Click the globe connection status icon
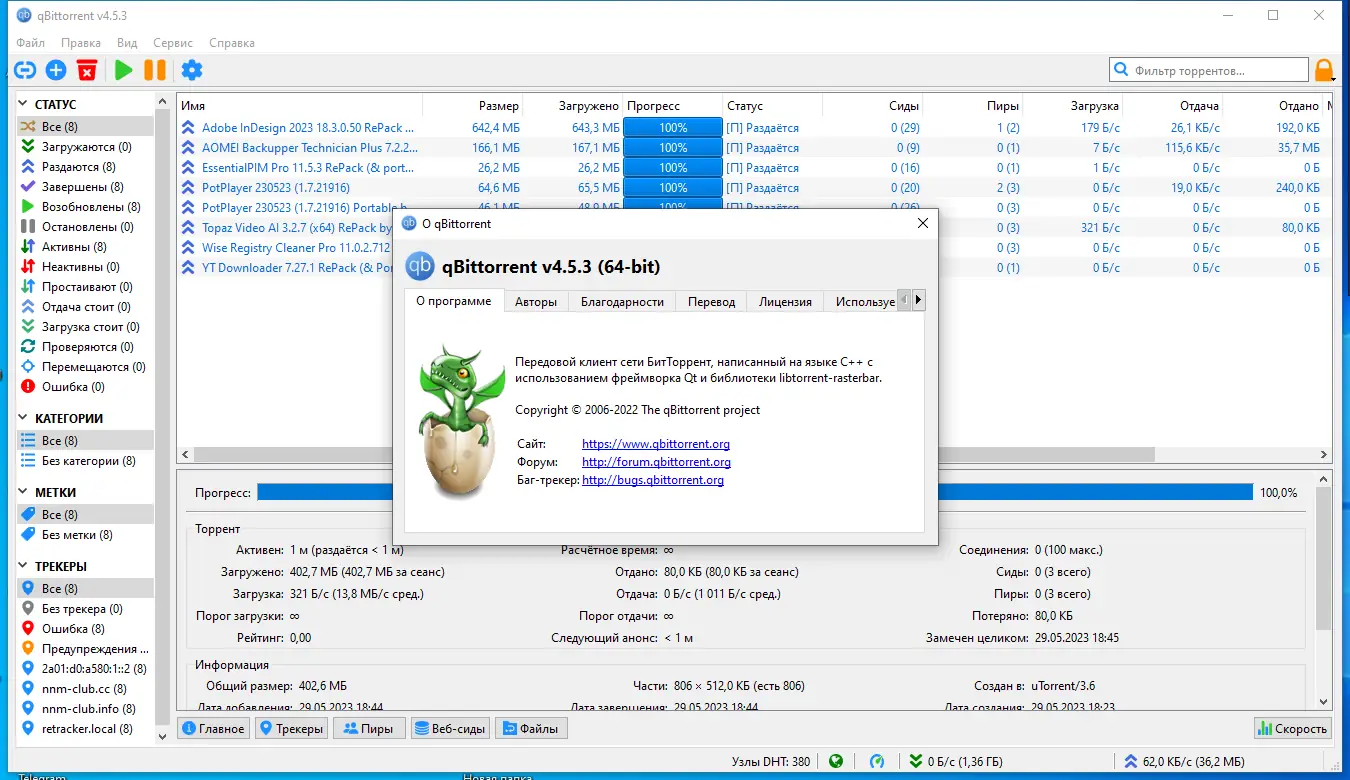The height and width of the screenshot is (780, 1350). pyautogui.click(x=836, y=761)
